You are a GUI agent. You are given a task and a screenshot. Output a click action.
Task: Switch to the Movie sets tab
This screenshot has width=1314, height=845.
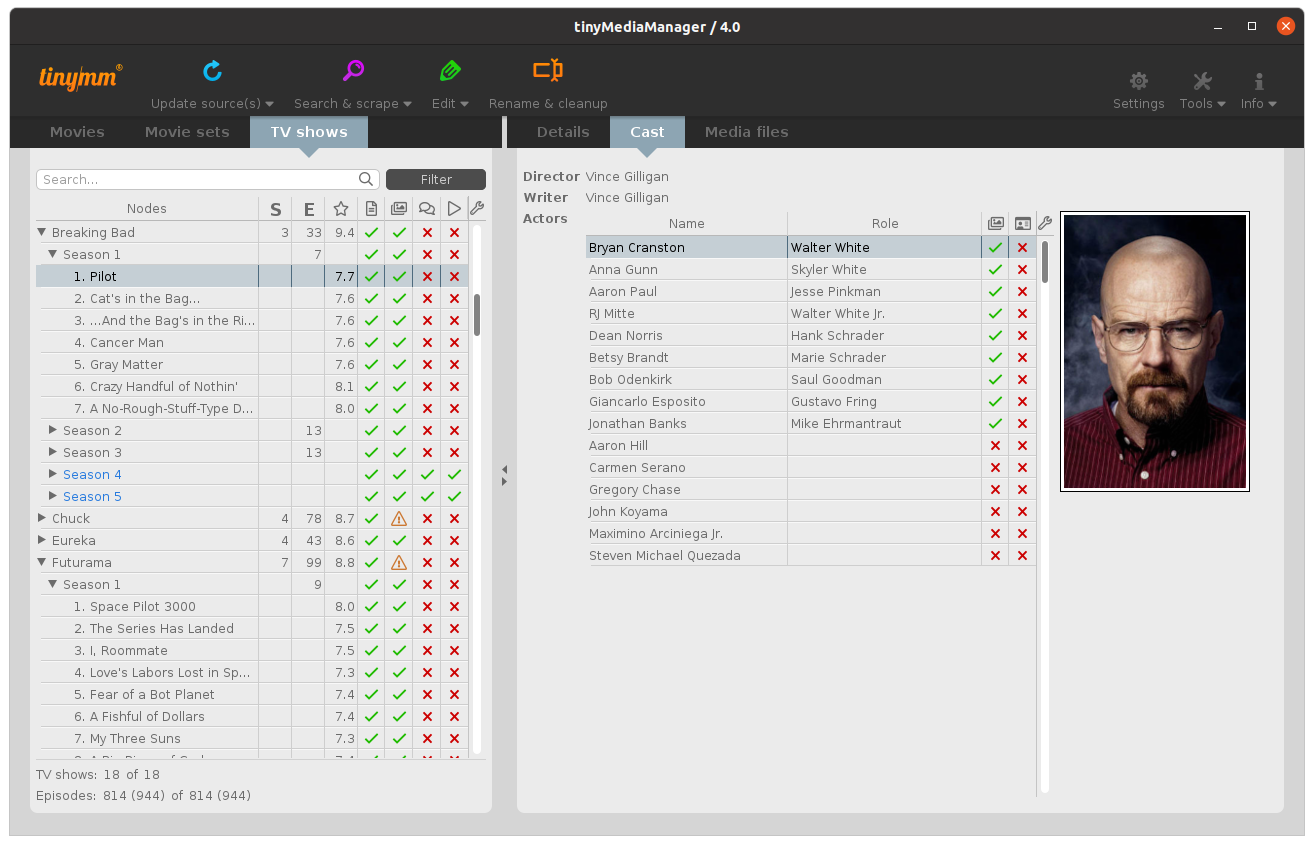pos(187,132)
